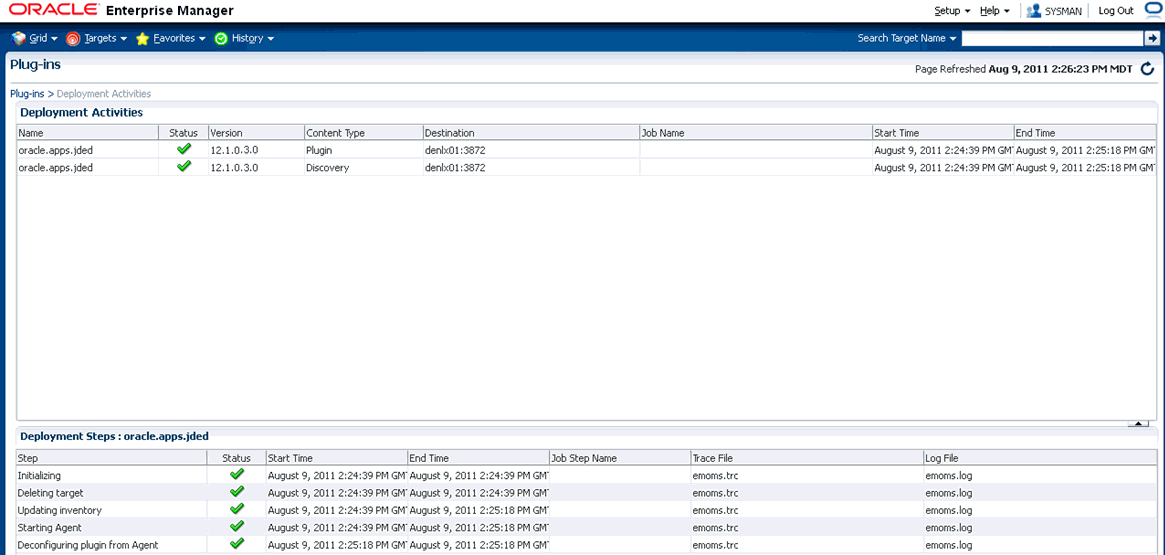The height and width of the screenshot is (555, 1165).
Task: Click green check status for Plugin row
Action: point(183,149)
